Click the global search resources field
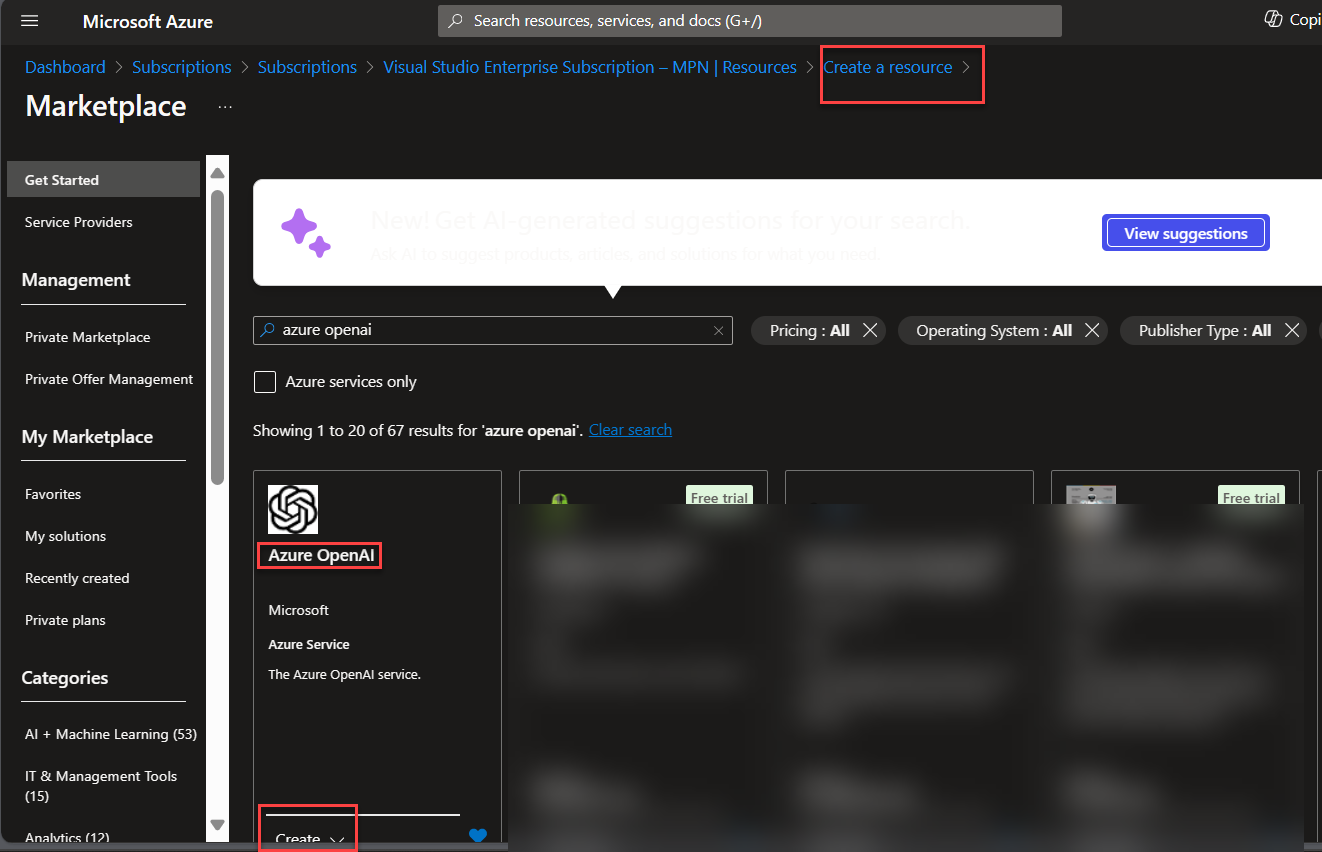The width and height of the screenshot is (1322, 852). [750, 20]
